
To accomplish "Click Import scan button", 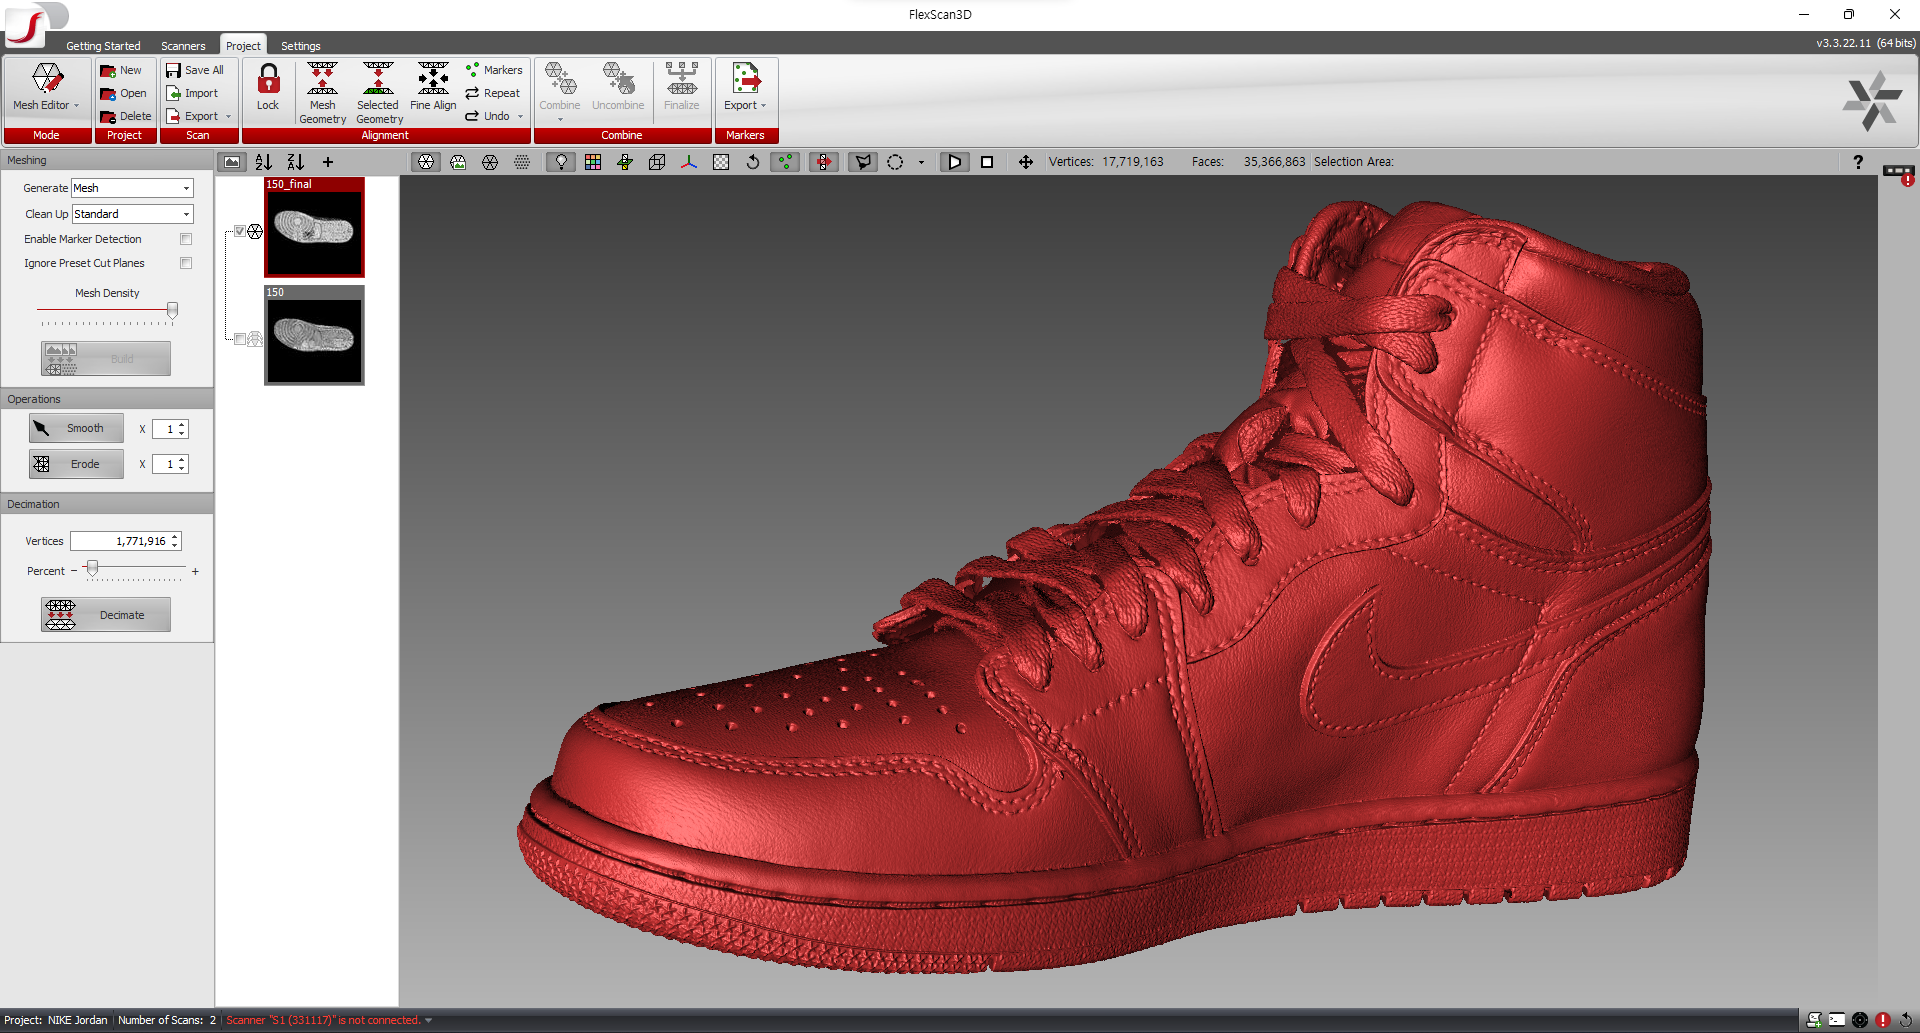I will coord(192,93).
